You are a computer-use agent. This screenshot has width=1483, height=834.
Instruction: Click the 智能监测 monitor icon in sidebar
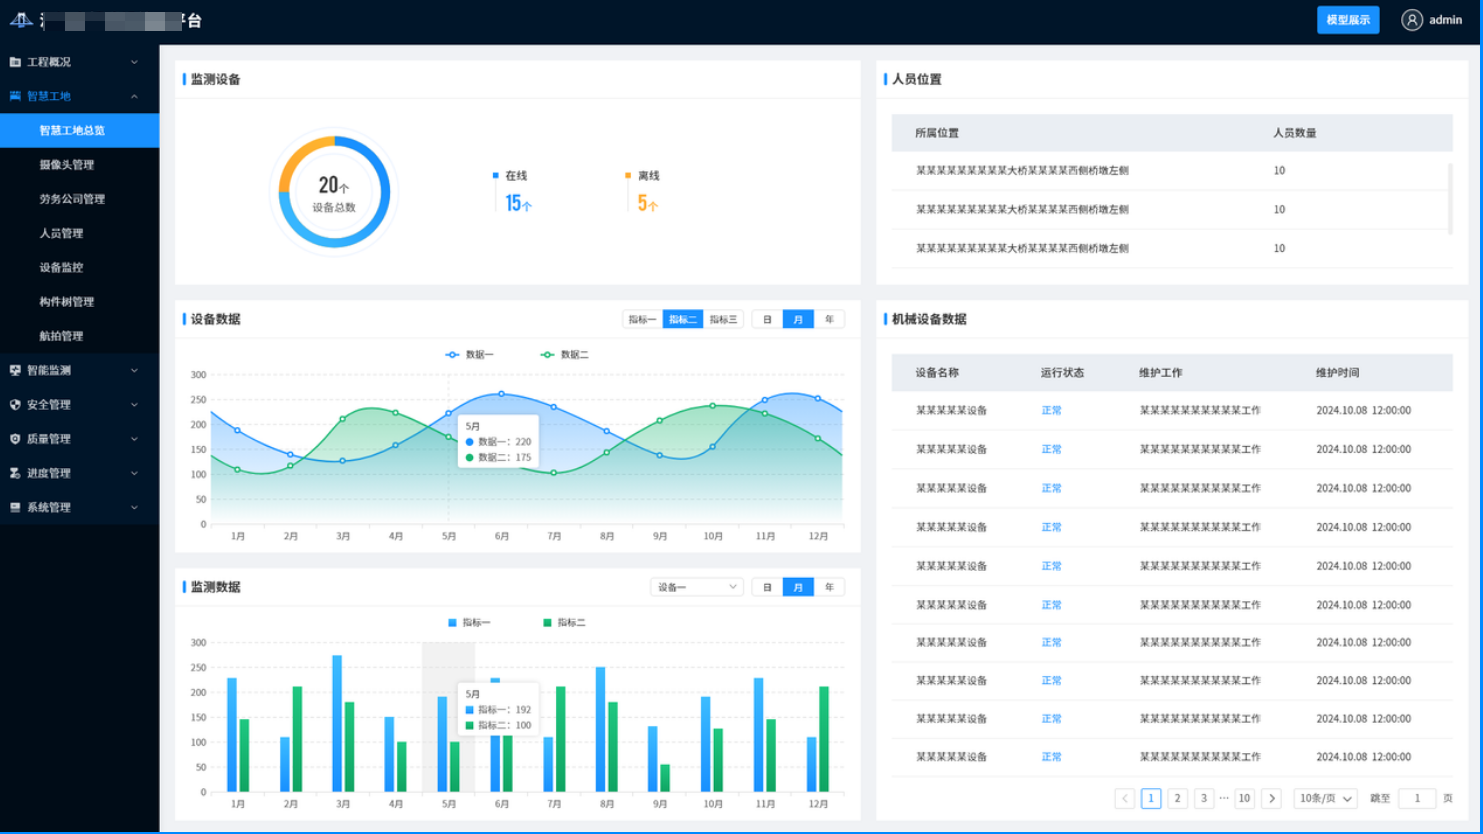(x=15, y=370)
